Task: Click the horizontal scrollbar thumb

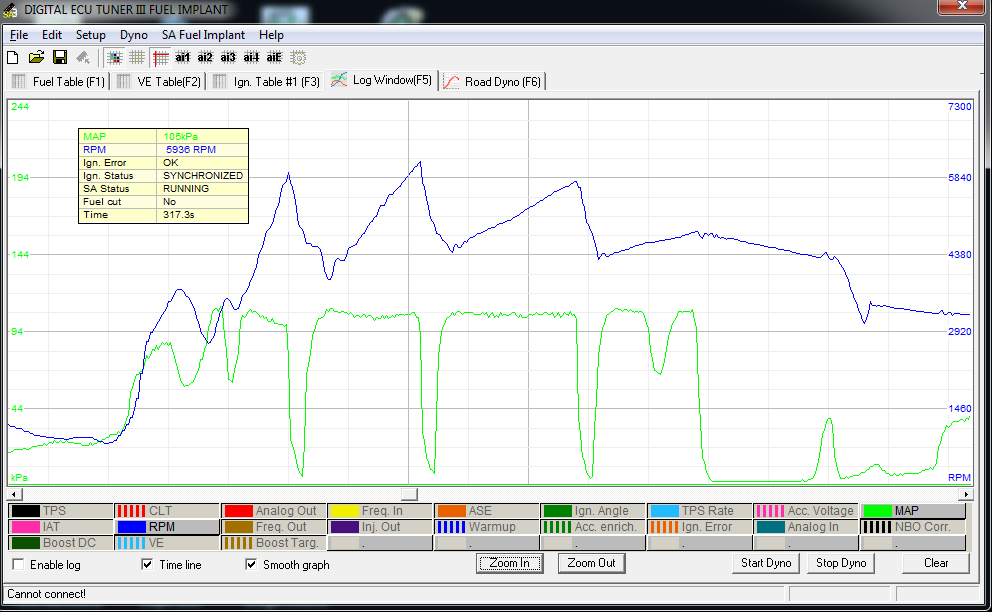Action: [x=409, y=494]
